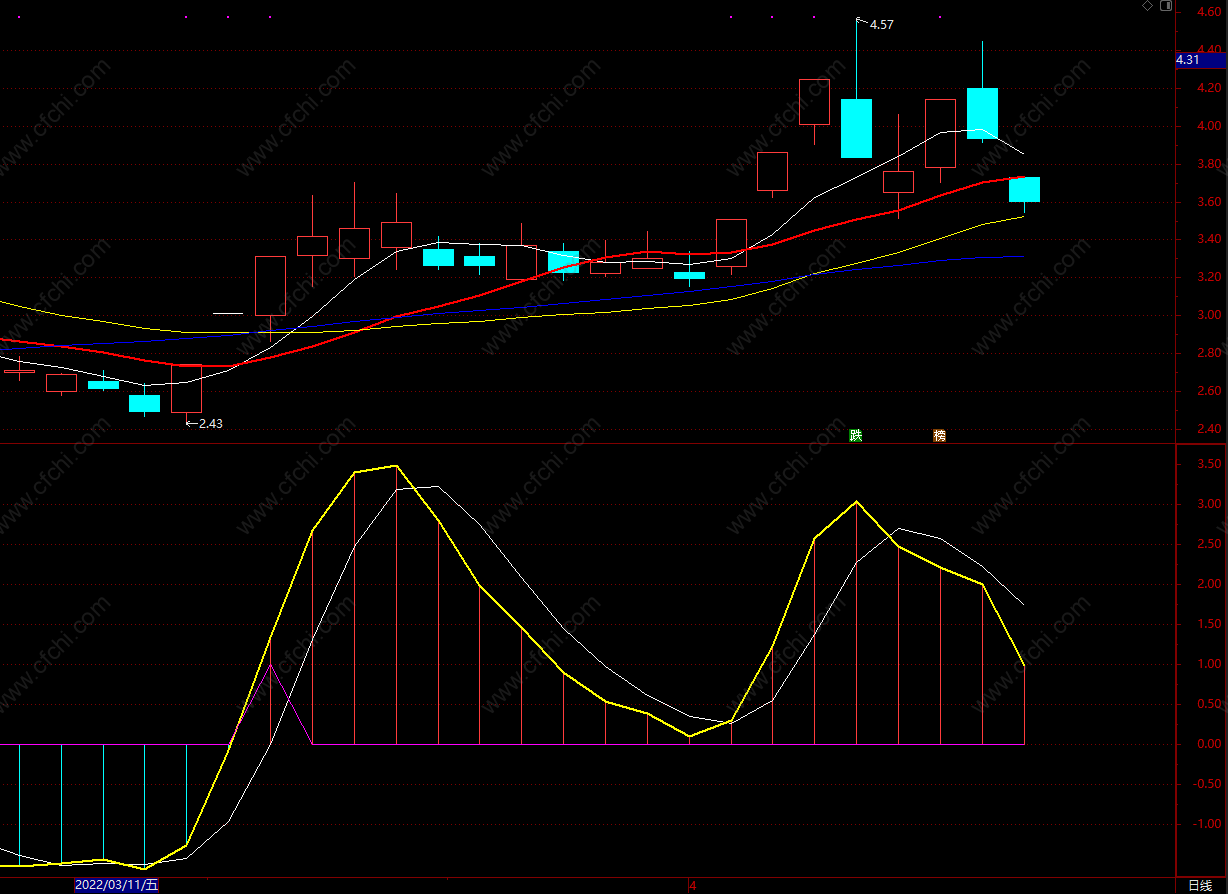
Task: Click the -1.00 indicator axis label
Action: tap(1208, 824)
